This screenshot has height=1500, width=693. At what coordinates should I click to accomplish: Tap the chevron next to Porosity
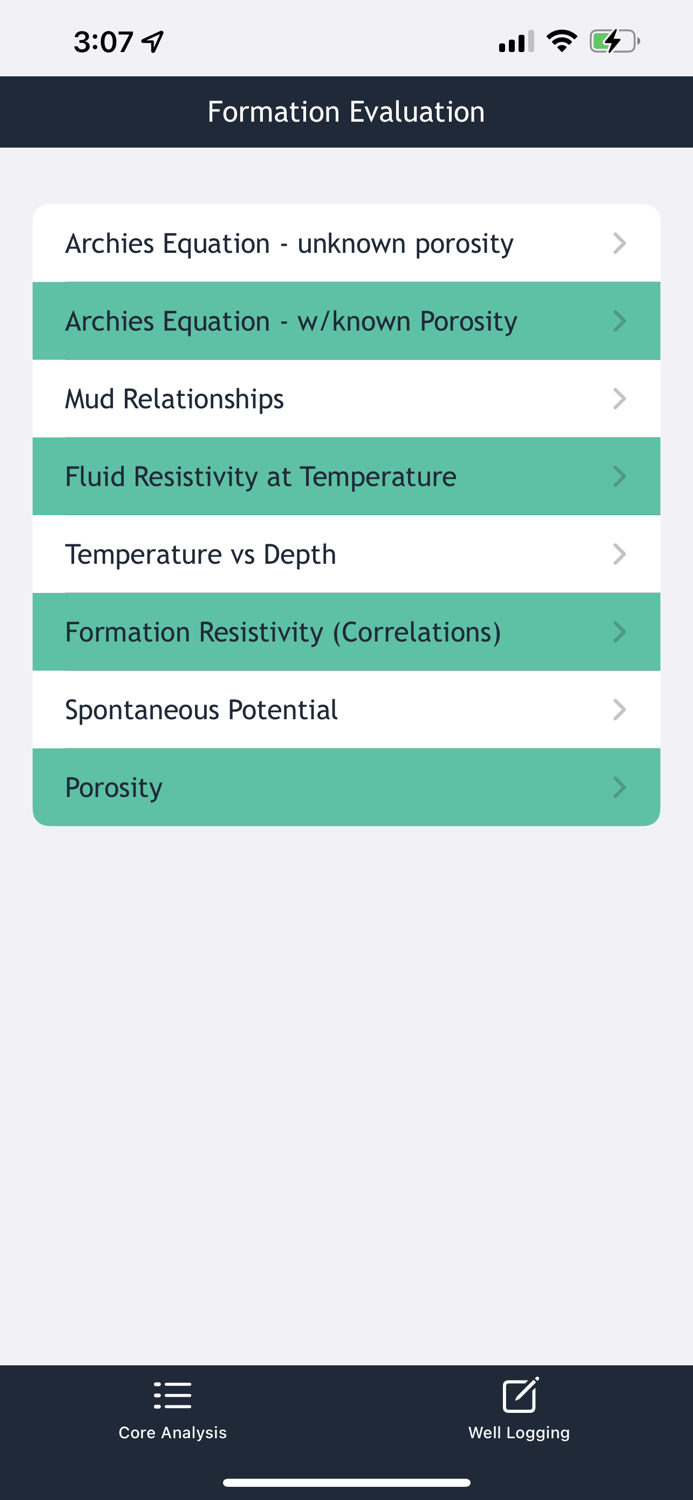pos(620,786)
